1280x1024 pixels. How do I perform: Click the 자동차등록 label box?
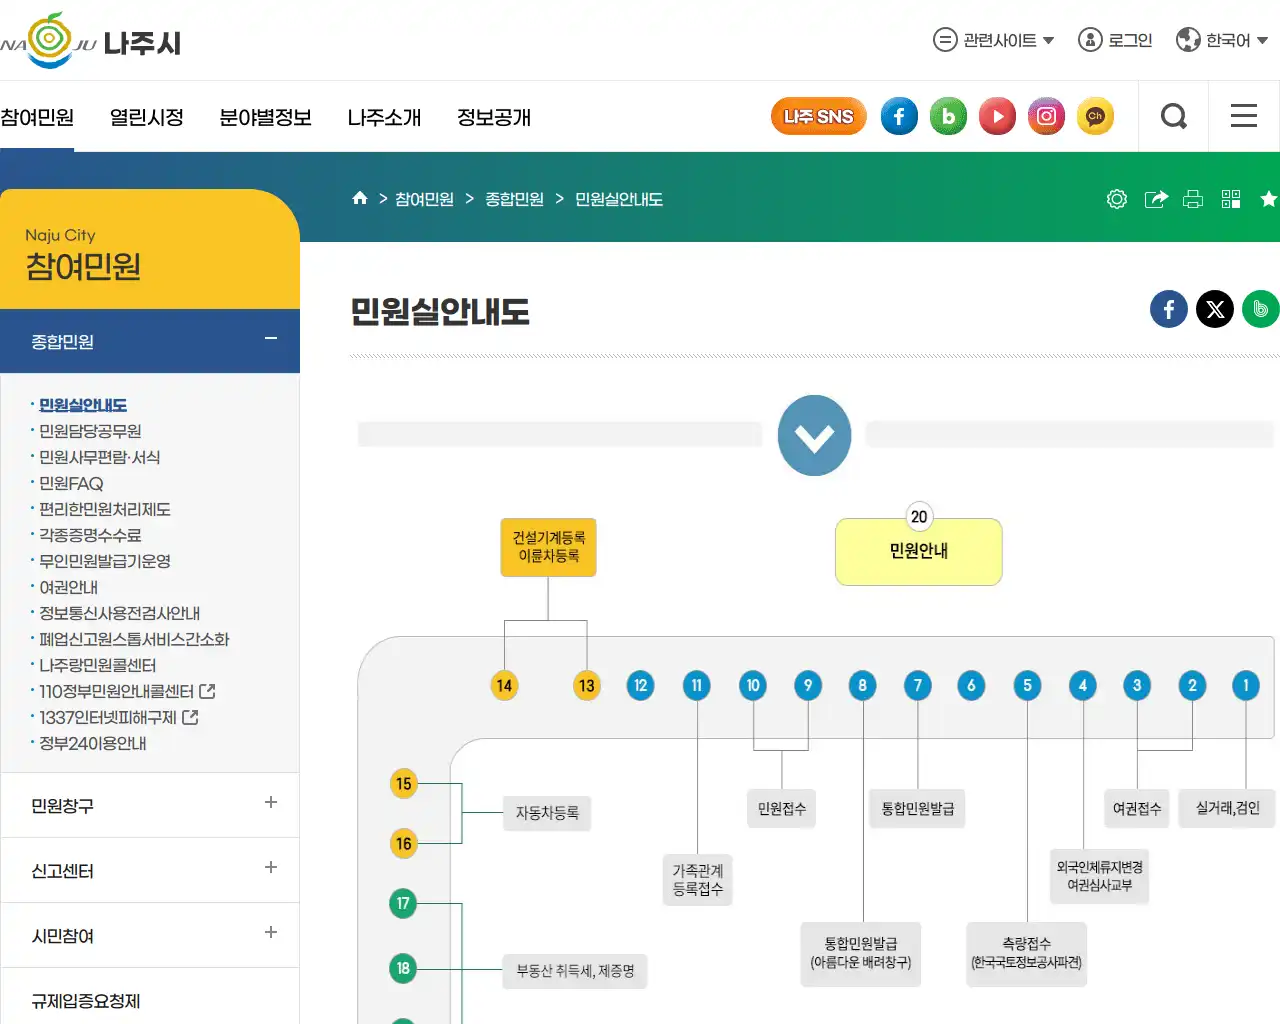[x=547, y=813]
